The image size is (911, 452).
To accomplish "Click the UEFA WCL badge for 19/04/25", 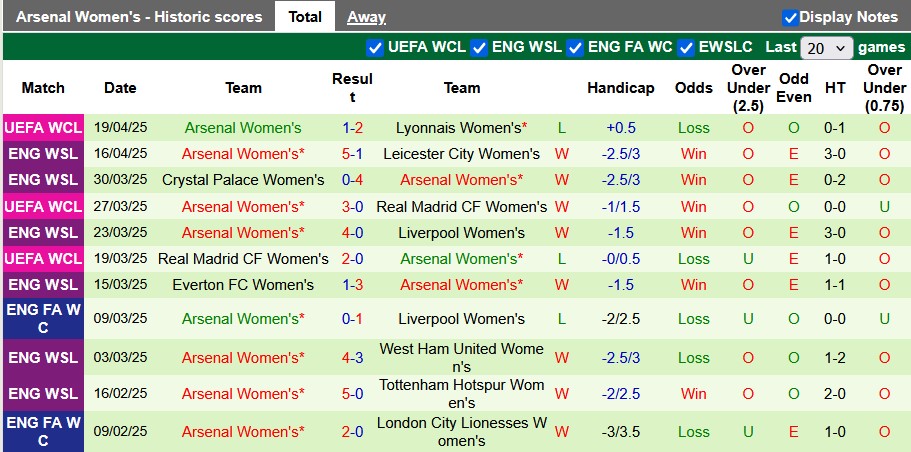I will (x=43, y=128).
